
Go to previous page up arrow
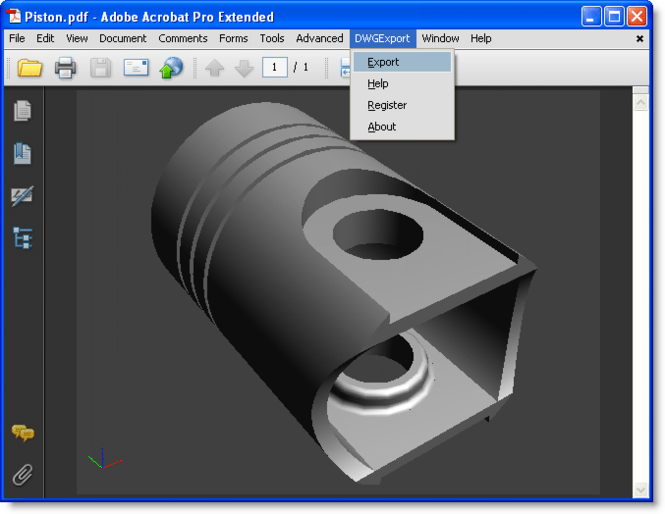click(x=215, y=68)
